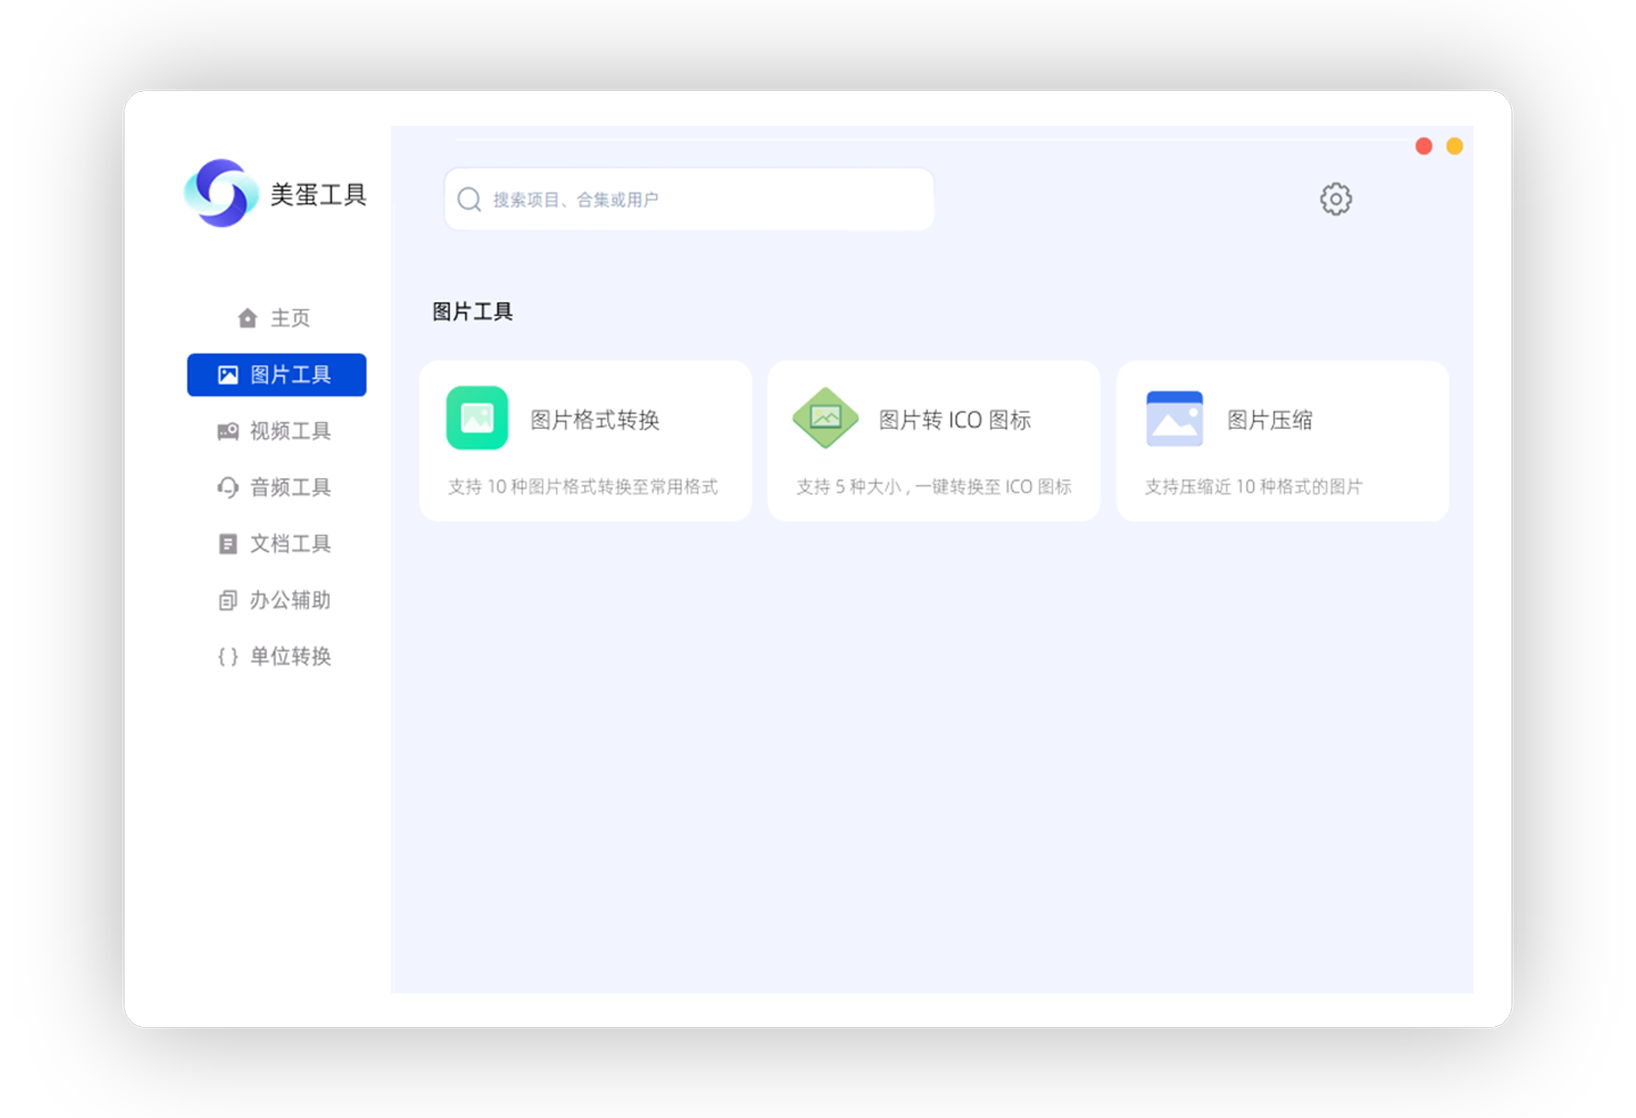Click the 单位转换 braces icon
The height and width of the screenshot is (1118, 1636).
point(228,656)
